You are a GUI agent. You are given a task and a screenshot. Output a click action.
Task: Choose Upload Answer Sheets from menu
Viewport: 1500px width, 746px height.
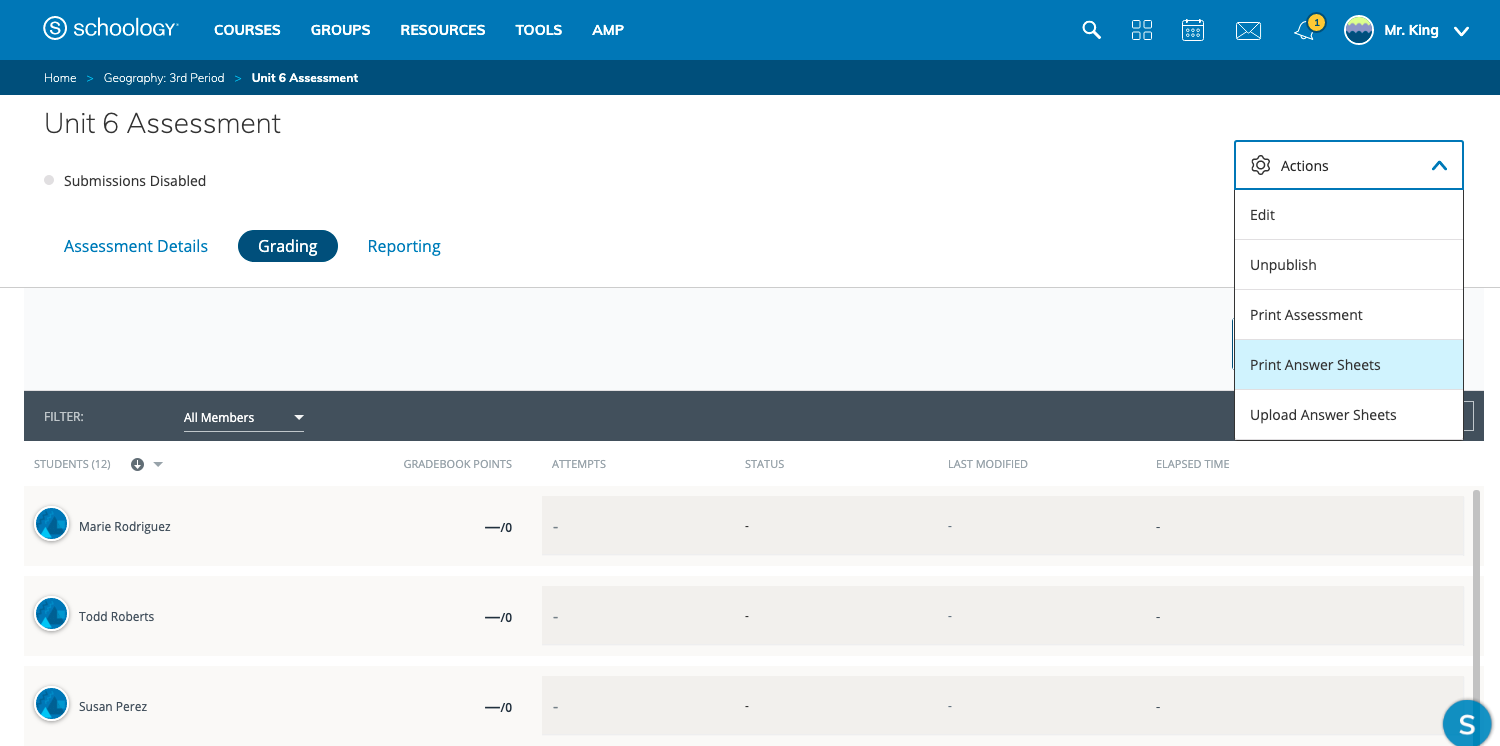(1322, 415)
